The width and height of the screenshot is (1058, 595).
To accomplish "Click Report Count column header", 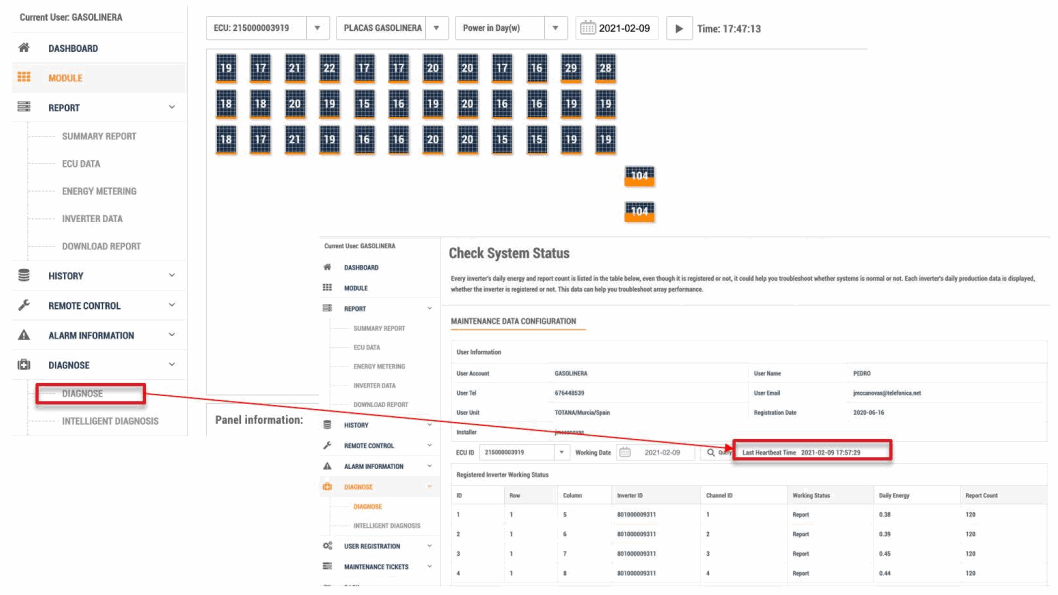I will tap(981, 495).
